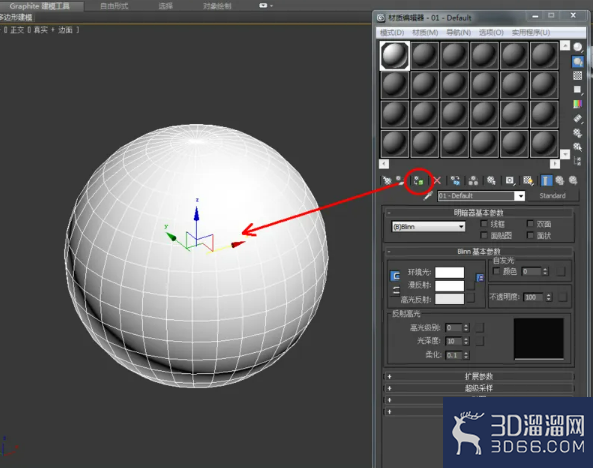Viewport: 593px width, 468px height.
Task: Click Assign Material to Selection icon
Action: (x=418, y=181)
